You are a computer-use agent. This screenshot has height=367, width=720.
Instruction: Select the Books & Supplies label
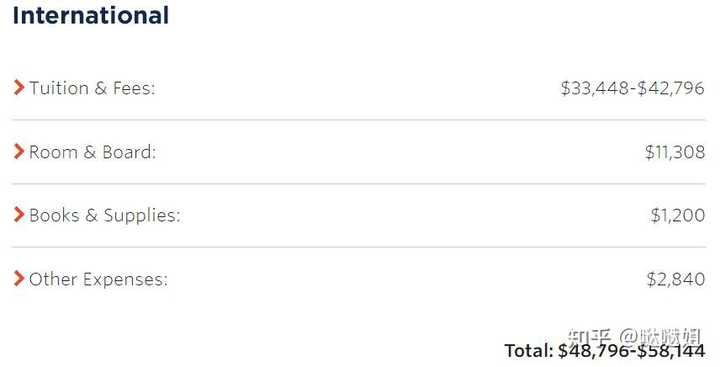pyautogui.click(x=105, y=215)
